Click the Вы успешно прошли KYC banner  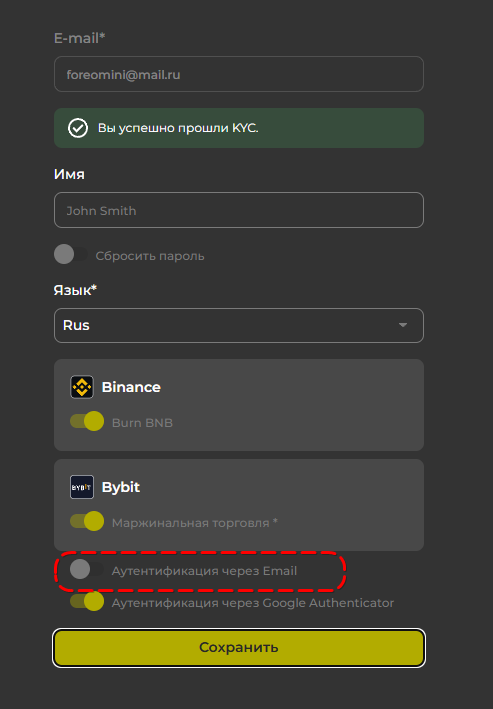point(239,128)
